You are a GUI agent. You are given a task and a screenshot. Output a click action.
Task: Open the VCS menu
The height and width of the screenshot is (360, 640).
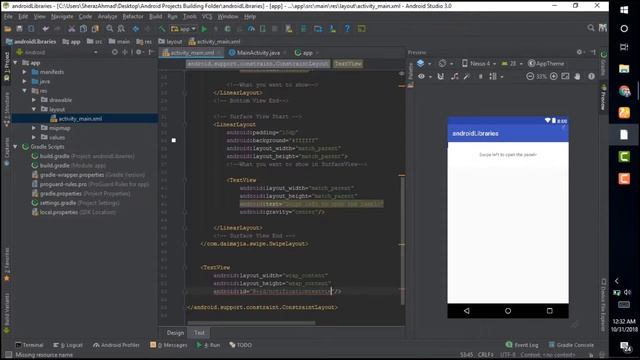coord(207,17)
